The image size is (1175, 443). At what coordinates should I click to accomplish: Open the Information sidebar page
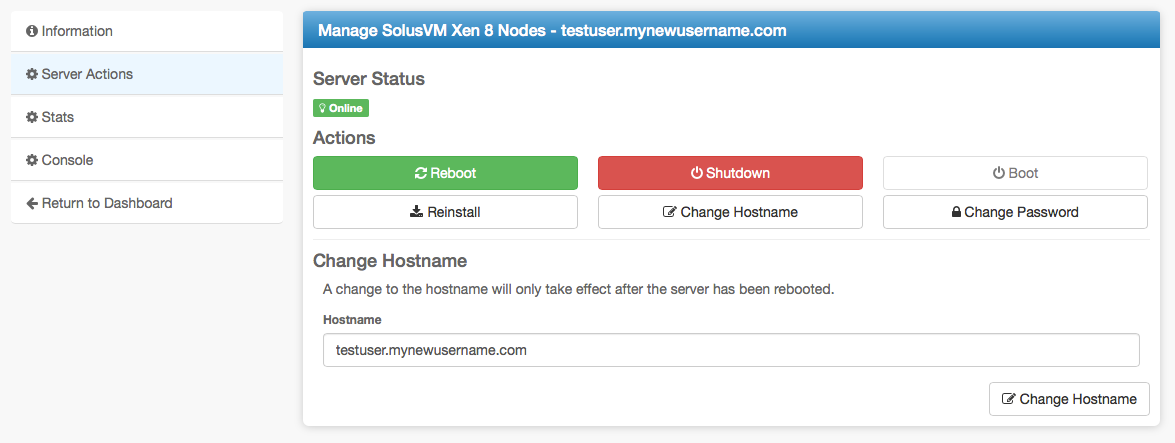pyautogui.click(x=77, y=32)
